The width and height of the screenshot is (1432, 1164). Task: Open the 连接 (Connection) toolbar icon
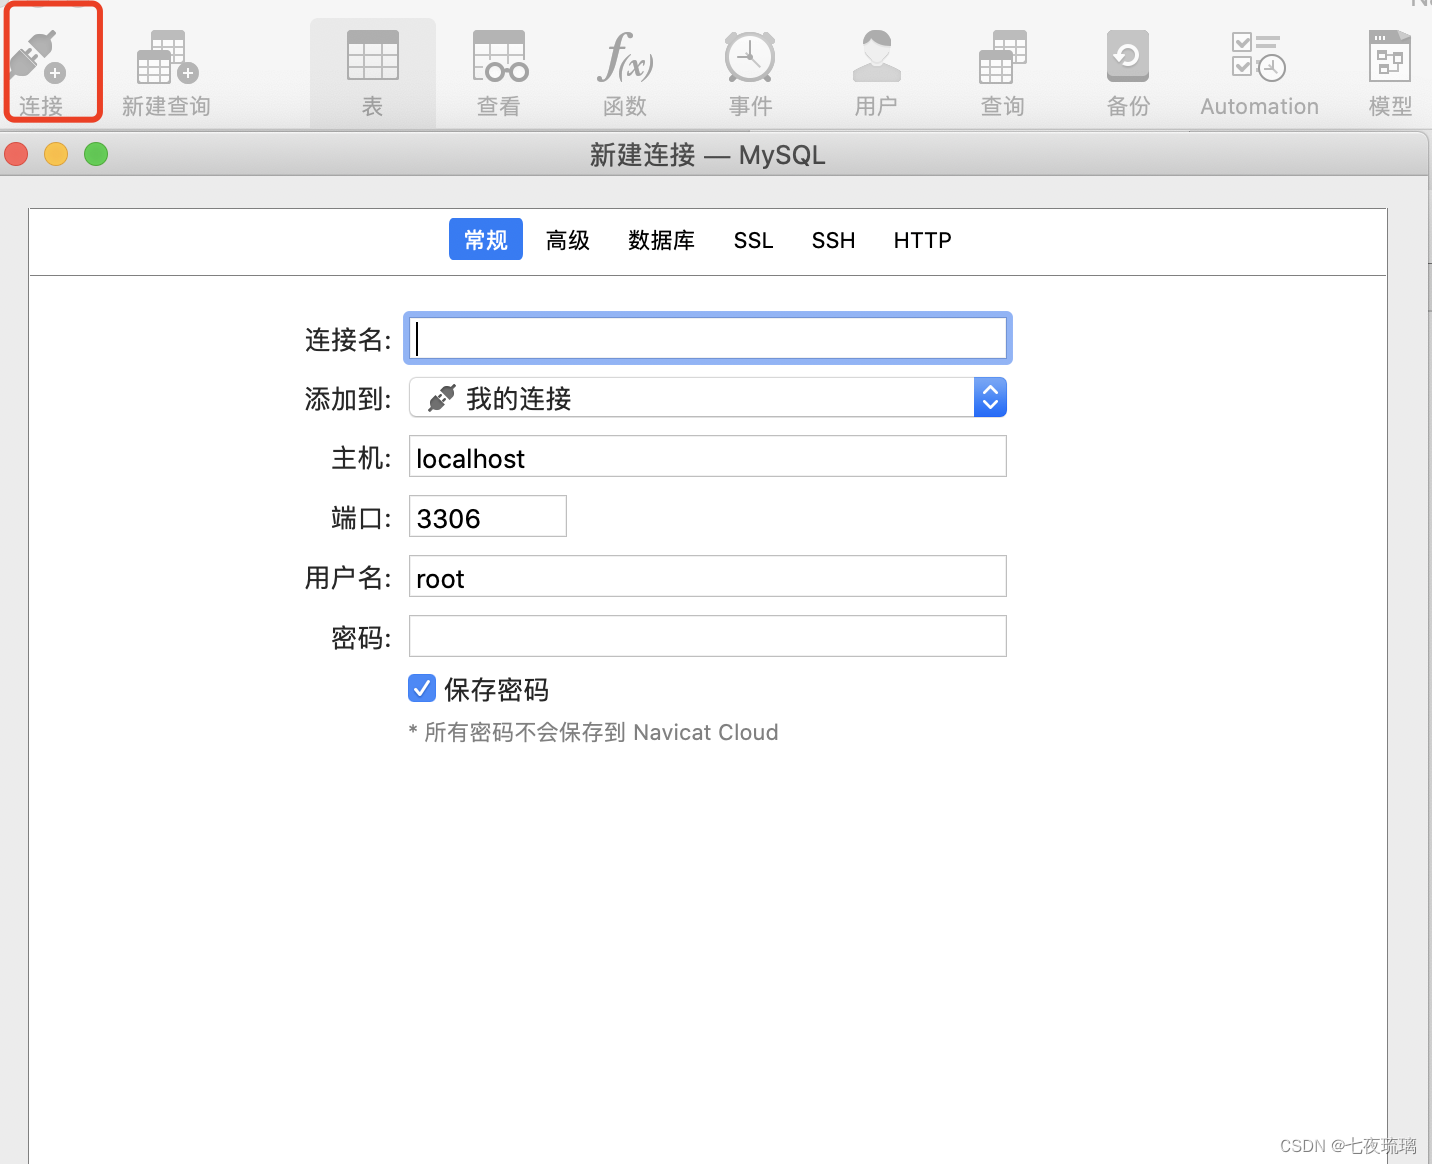tap(40, 72)
